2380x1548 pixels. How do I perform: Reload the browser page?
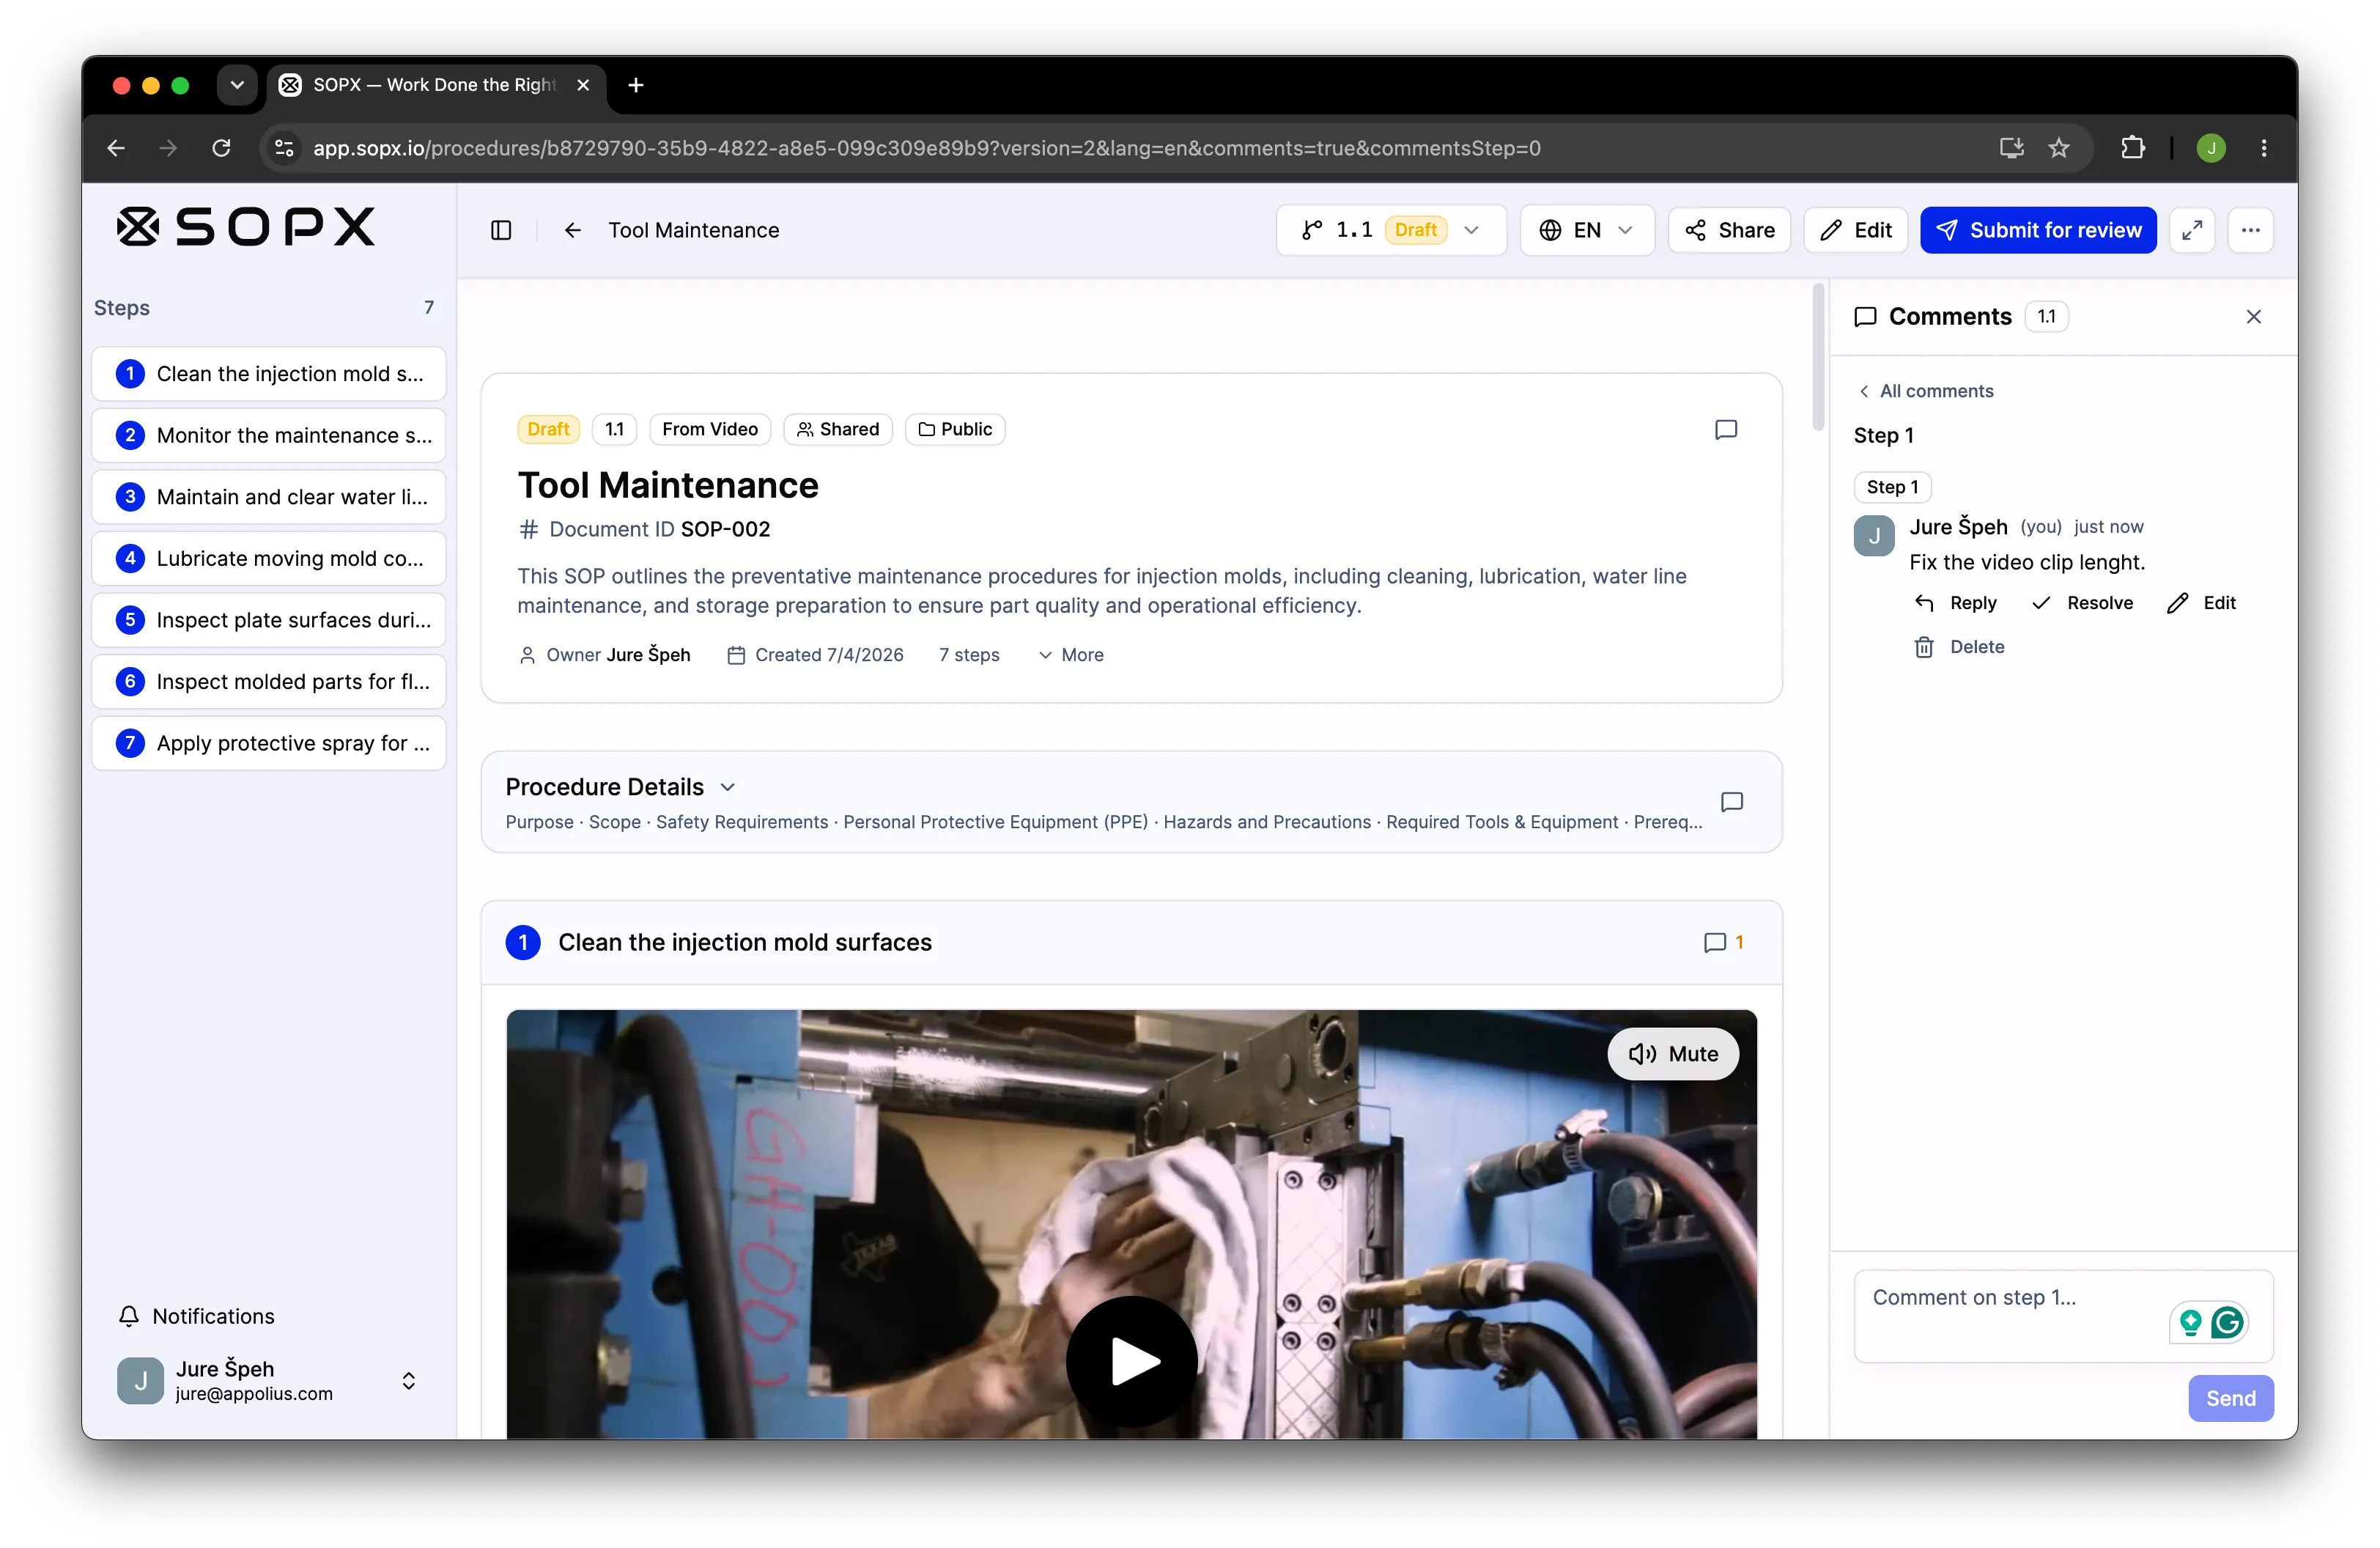tap(222, 148)
